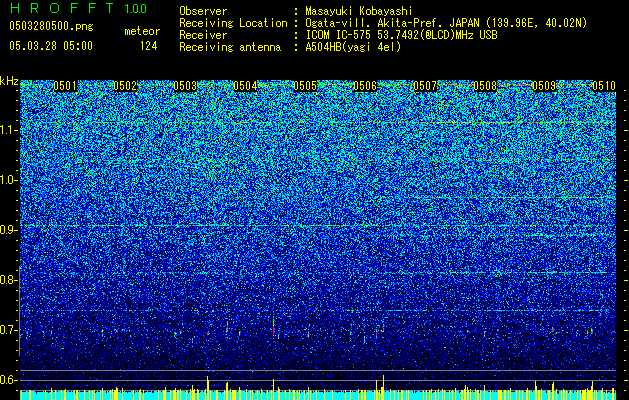Click the 1.1 kHz axis tick label
629x400 pixels.
point(9,130)
